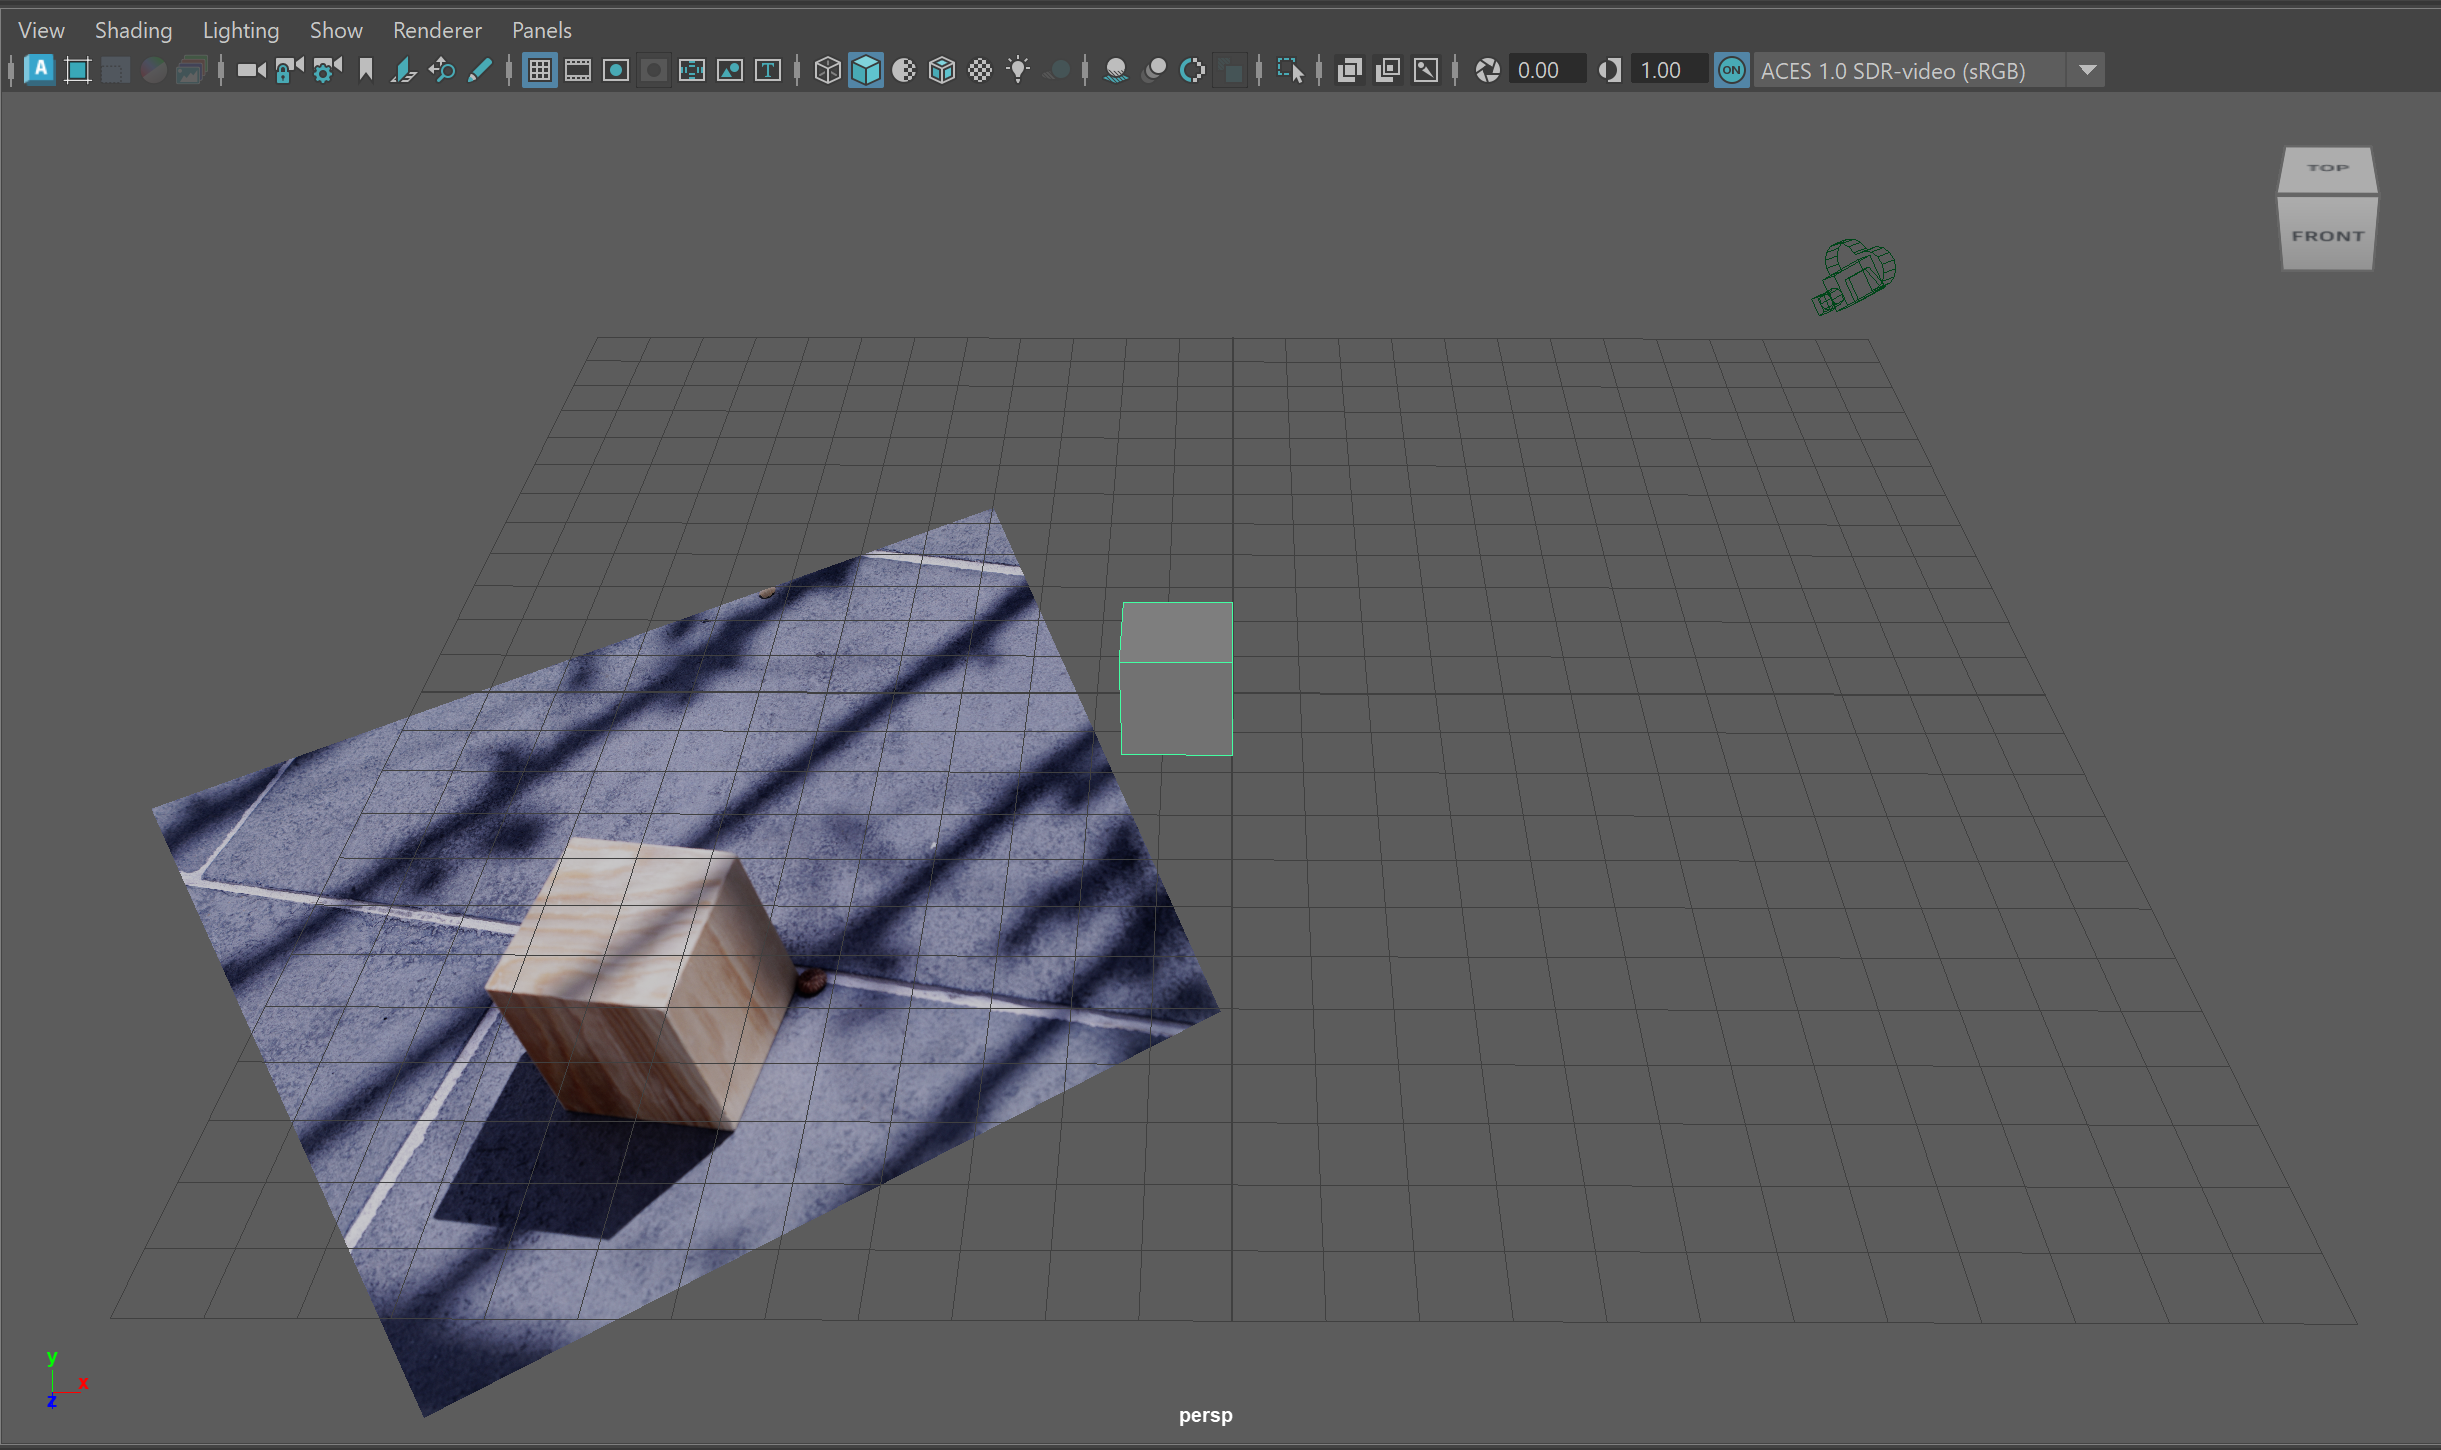Open Camera Attributes gear icon

point(326,70)
